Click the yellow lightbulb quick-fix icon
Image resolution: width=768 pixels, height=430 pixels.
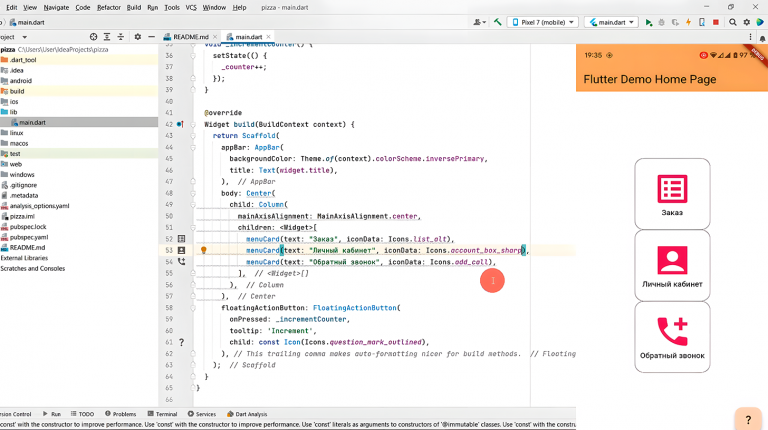click(x=203, y=250)
